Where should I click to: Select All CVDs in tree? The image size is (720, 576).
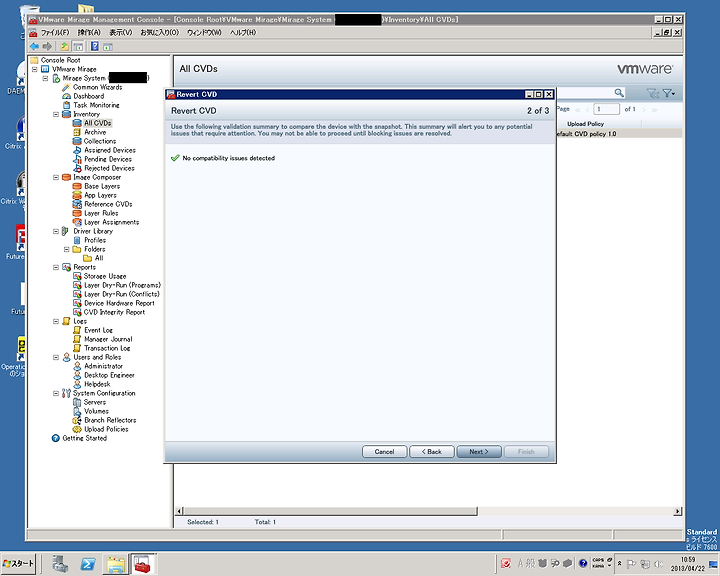(x=98, y=123)
